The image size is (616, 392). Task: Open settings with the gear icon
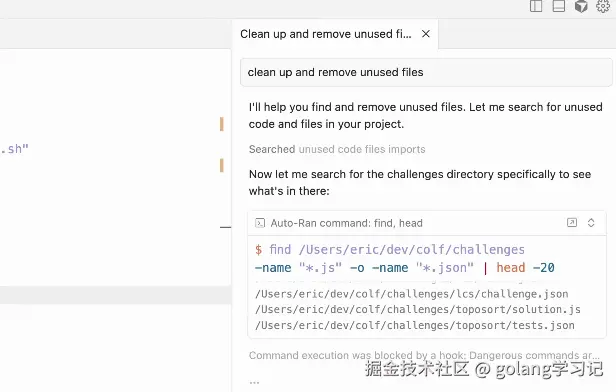tap(603, 6)
